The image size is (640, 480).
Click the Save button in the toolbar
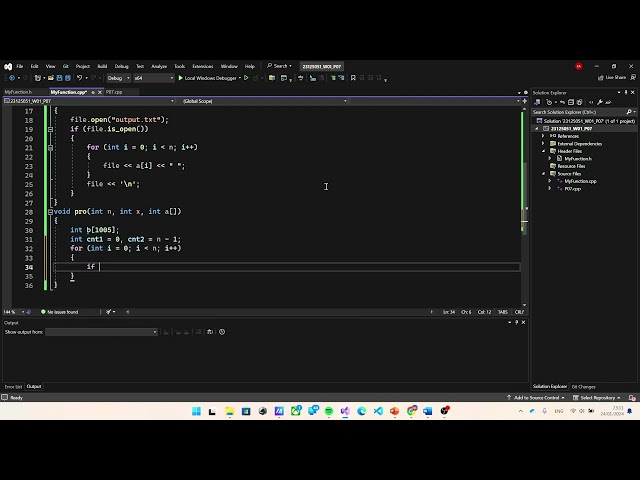click(59, 78)
